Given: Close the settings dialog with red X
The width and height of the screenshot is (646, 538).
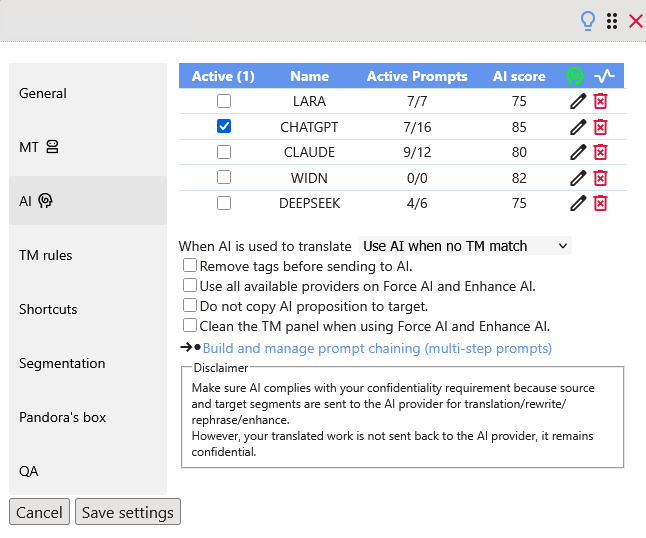Looking at the screenshot, I should (x=636, y=21).
